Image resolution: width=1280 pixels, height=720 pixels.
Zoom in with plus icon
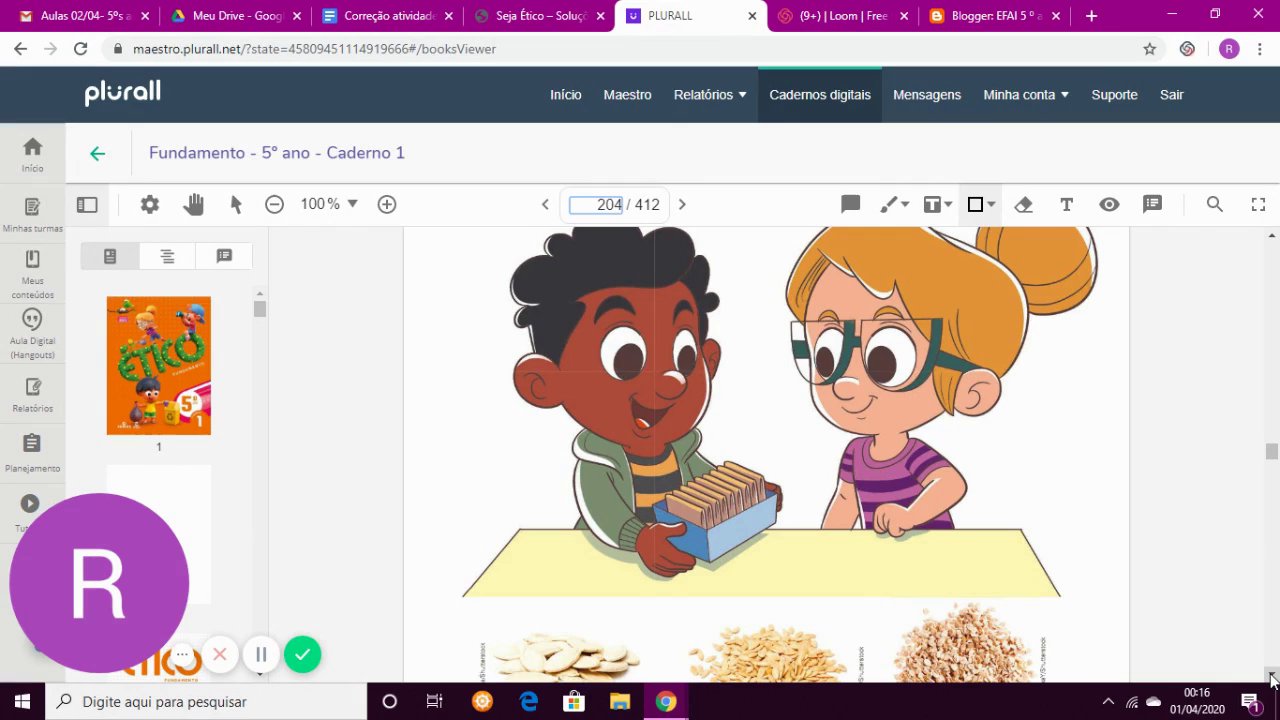click(x=387, y=204)
